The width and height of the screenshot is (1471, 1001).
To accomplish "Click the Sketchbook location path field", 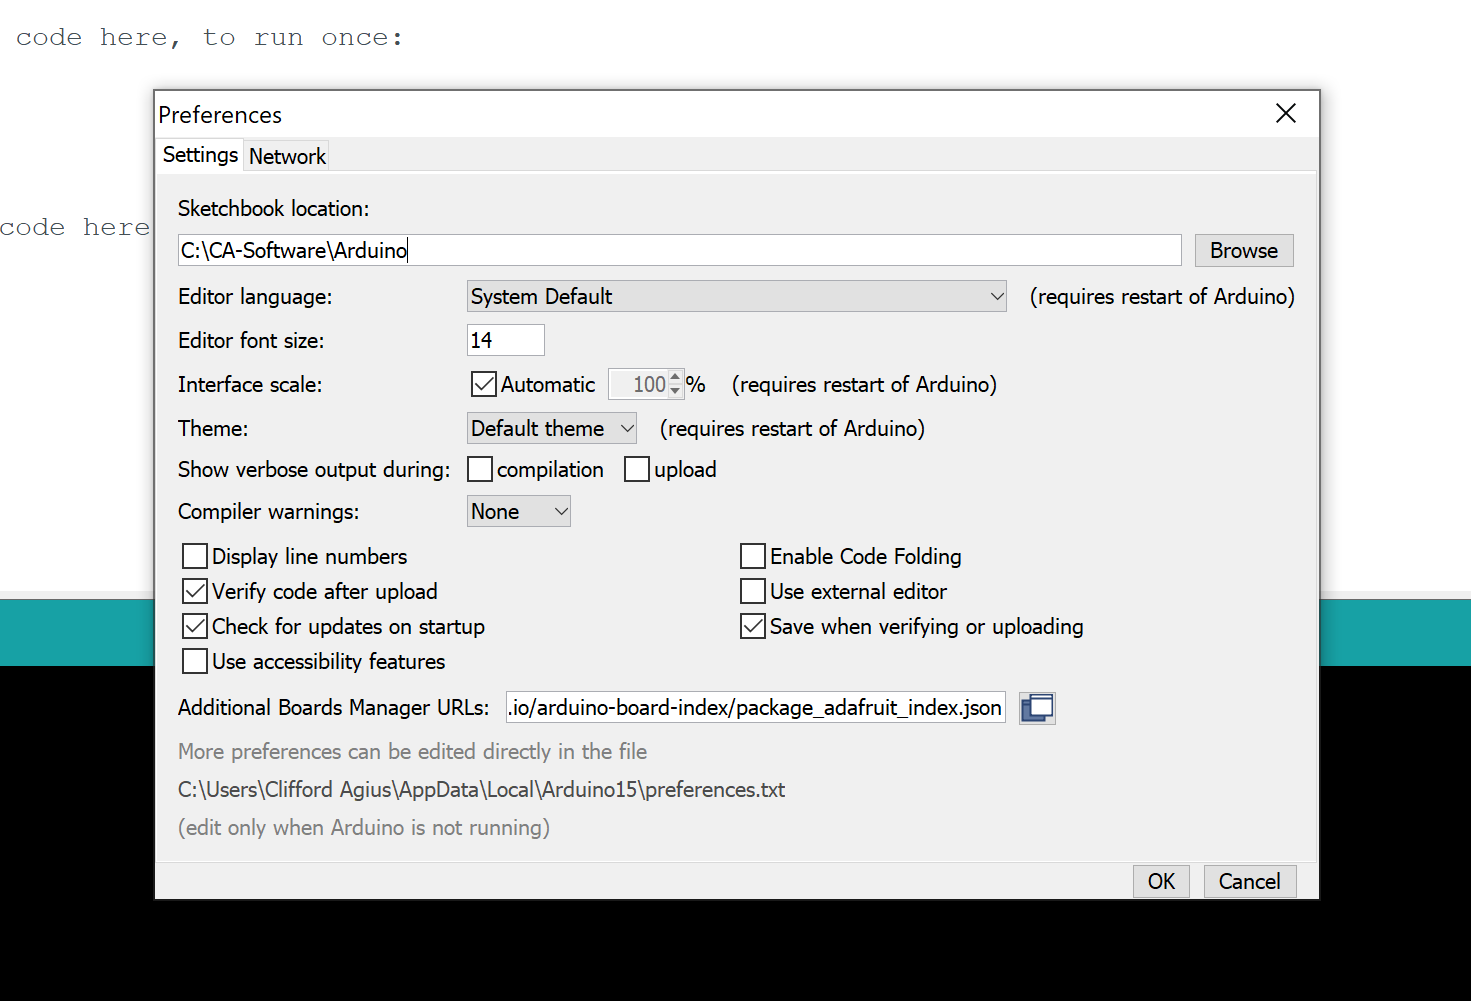I will 680,250.
